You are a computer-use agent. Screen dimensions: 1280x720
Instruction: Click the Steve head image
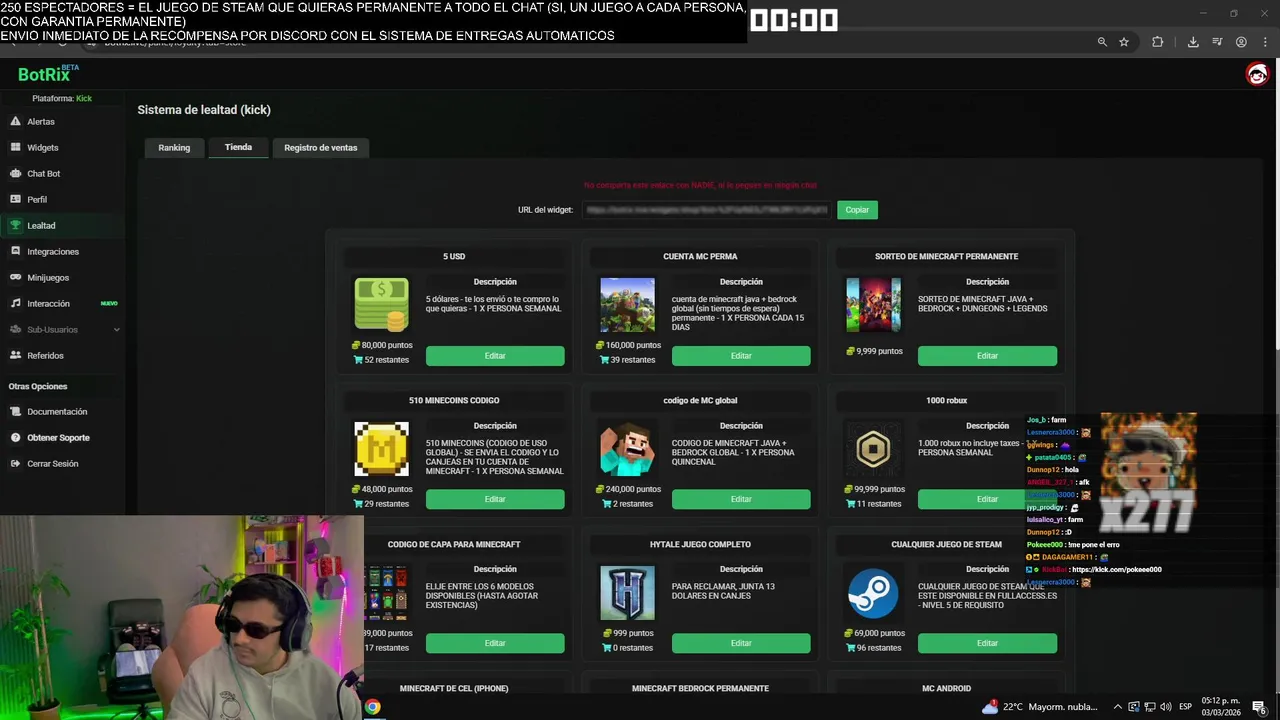627,449
